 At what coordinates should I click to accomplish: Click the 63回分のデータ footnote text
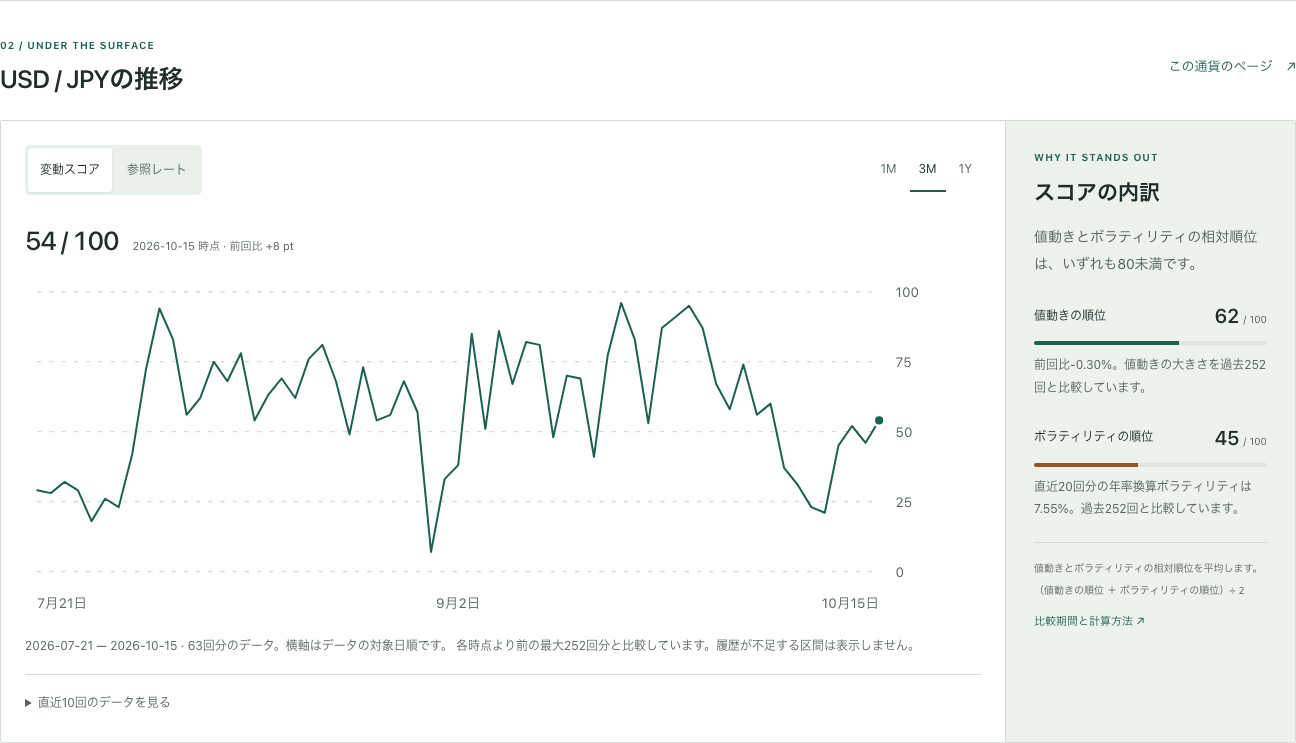coord(470,645)
